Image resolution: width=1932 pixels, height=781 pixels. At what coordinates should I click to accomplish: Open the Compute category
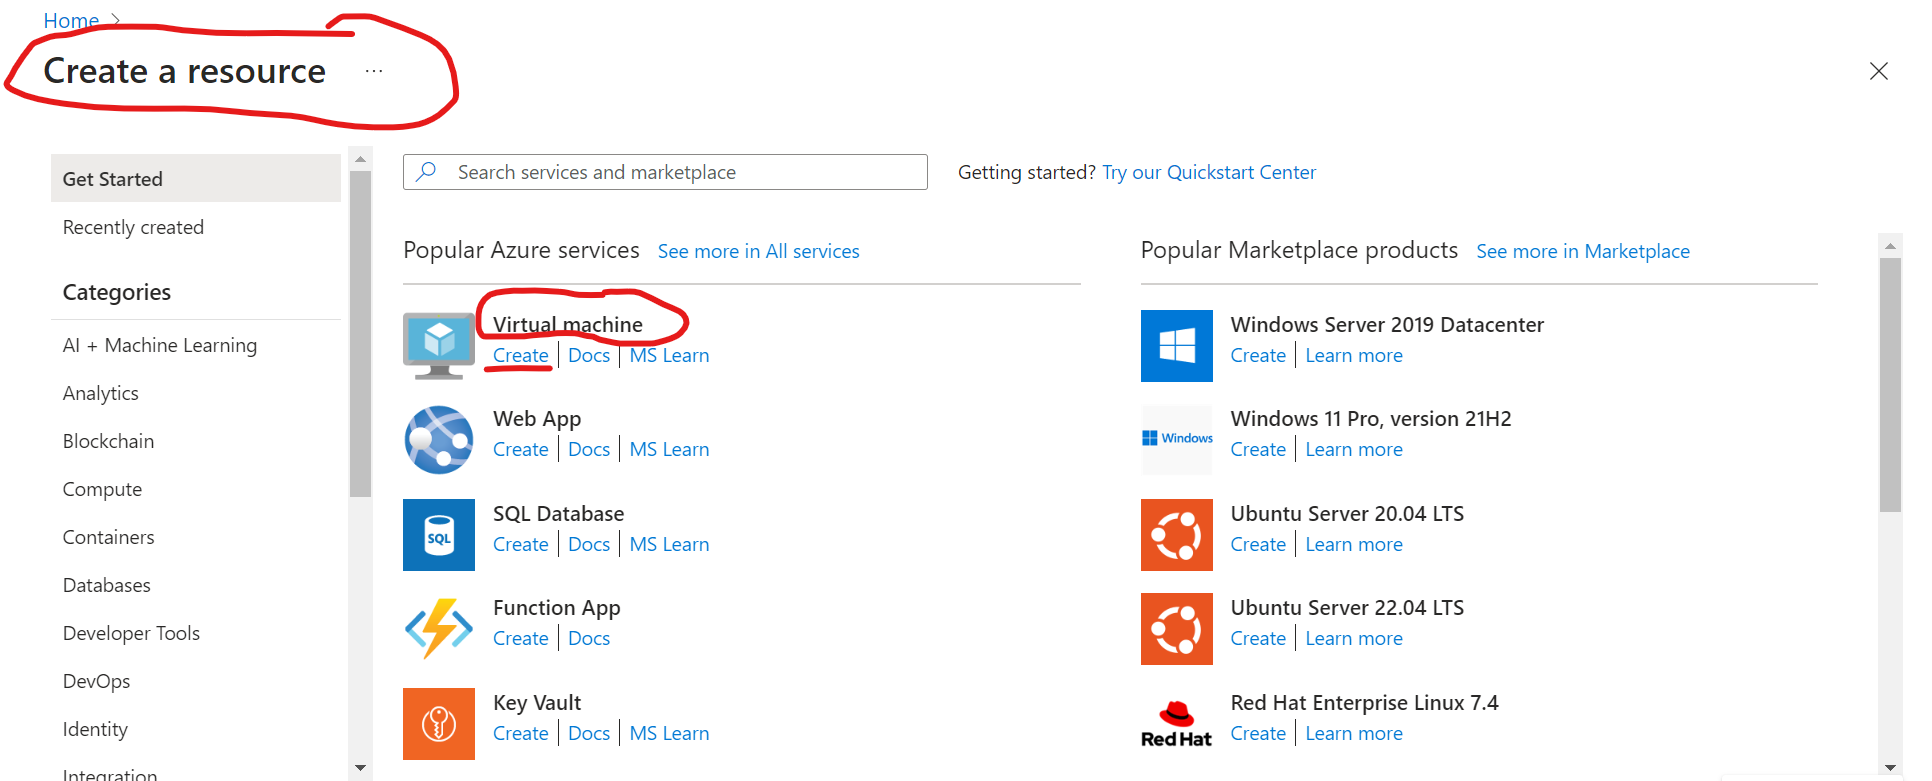point(102,489)
